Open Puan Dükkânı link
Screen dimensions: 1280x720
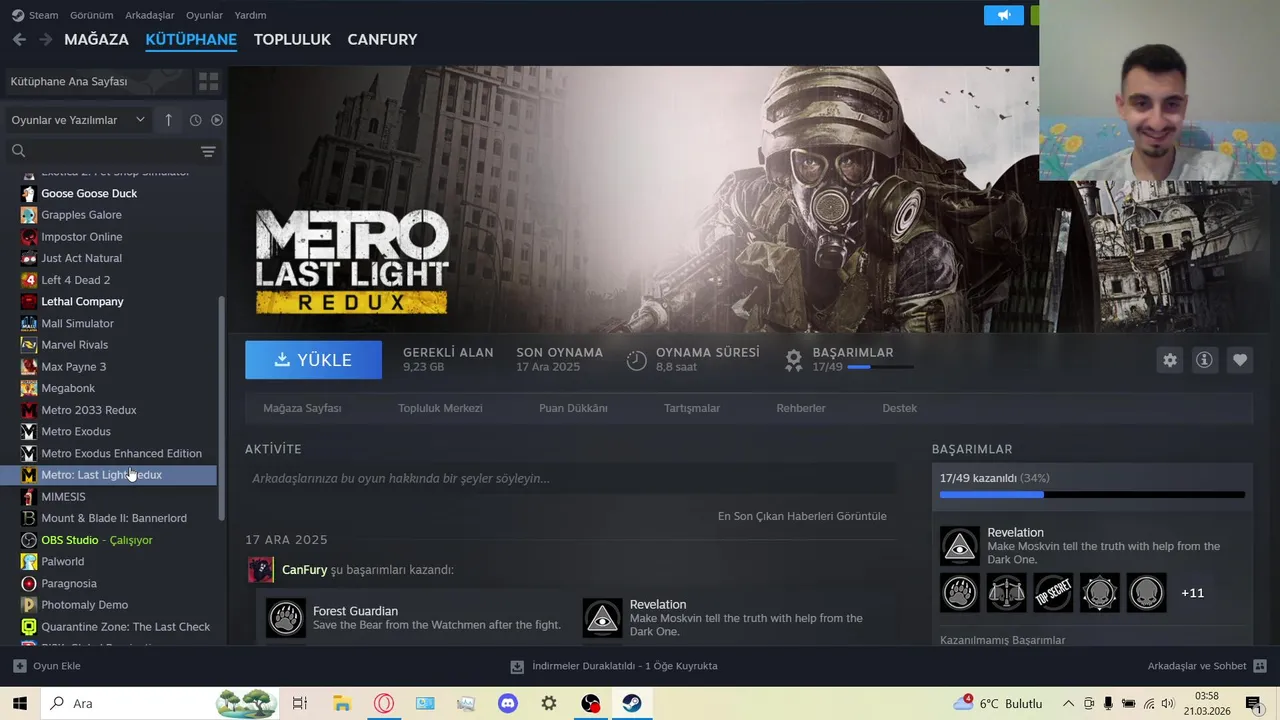(573, 408)
